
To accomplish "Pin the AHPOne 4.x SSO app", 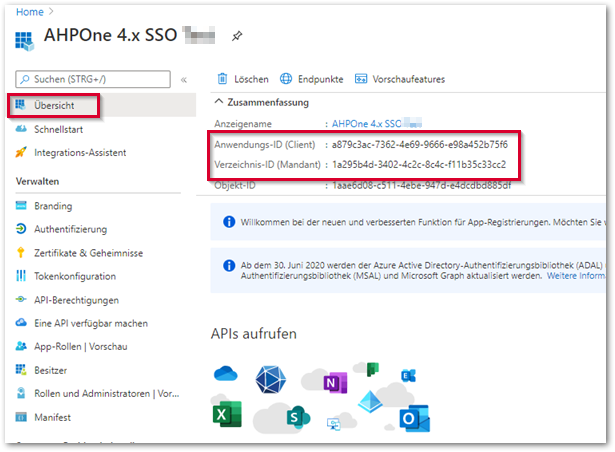I will [237, 36].
